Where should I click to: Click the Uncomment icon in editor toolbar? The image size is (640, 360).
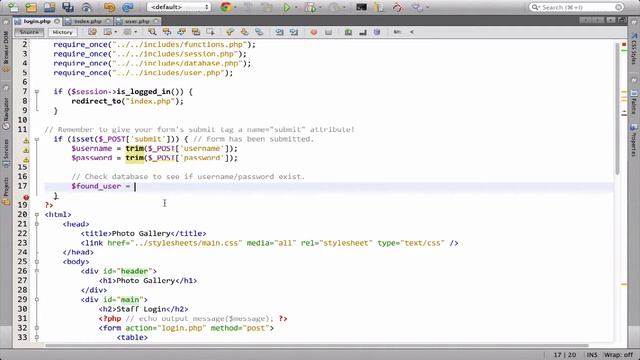[362, 32]
